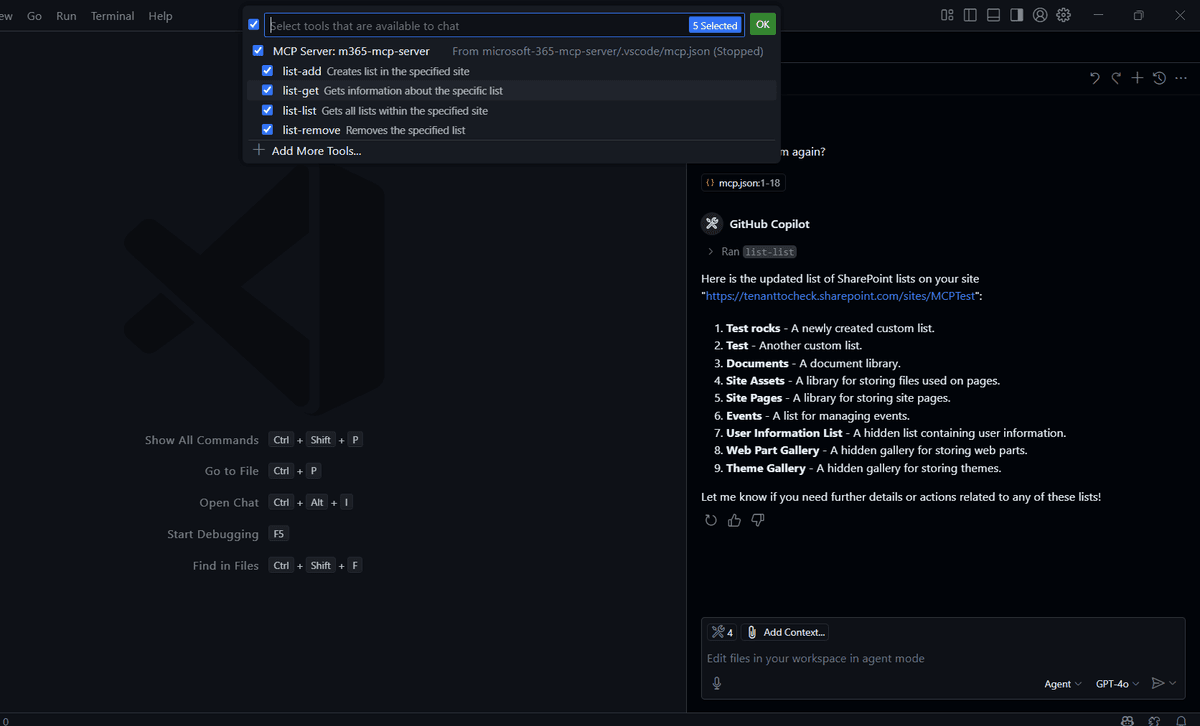Click Add More Tools entry
This screenshot has width=1200, height=726.
(x=316, y=151)
